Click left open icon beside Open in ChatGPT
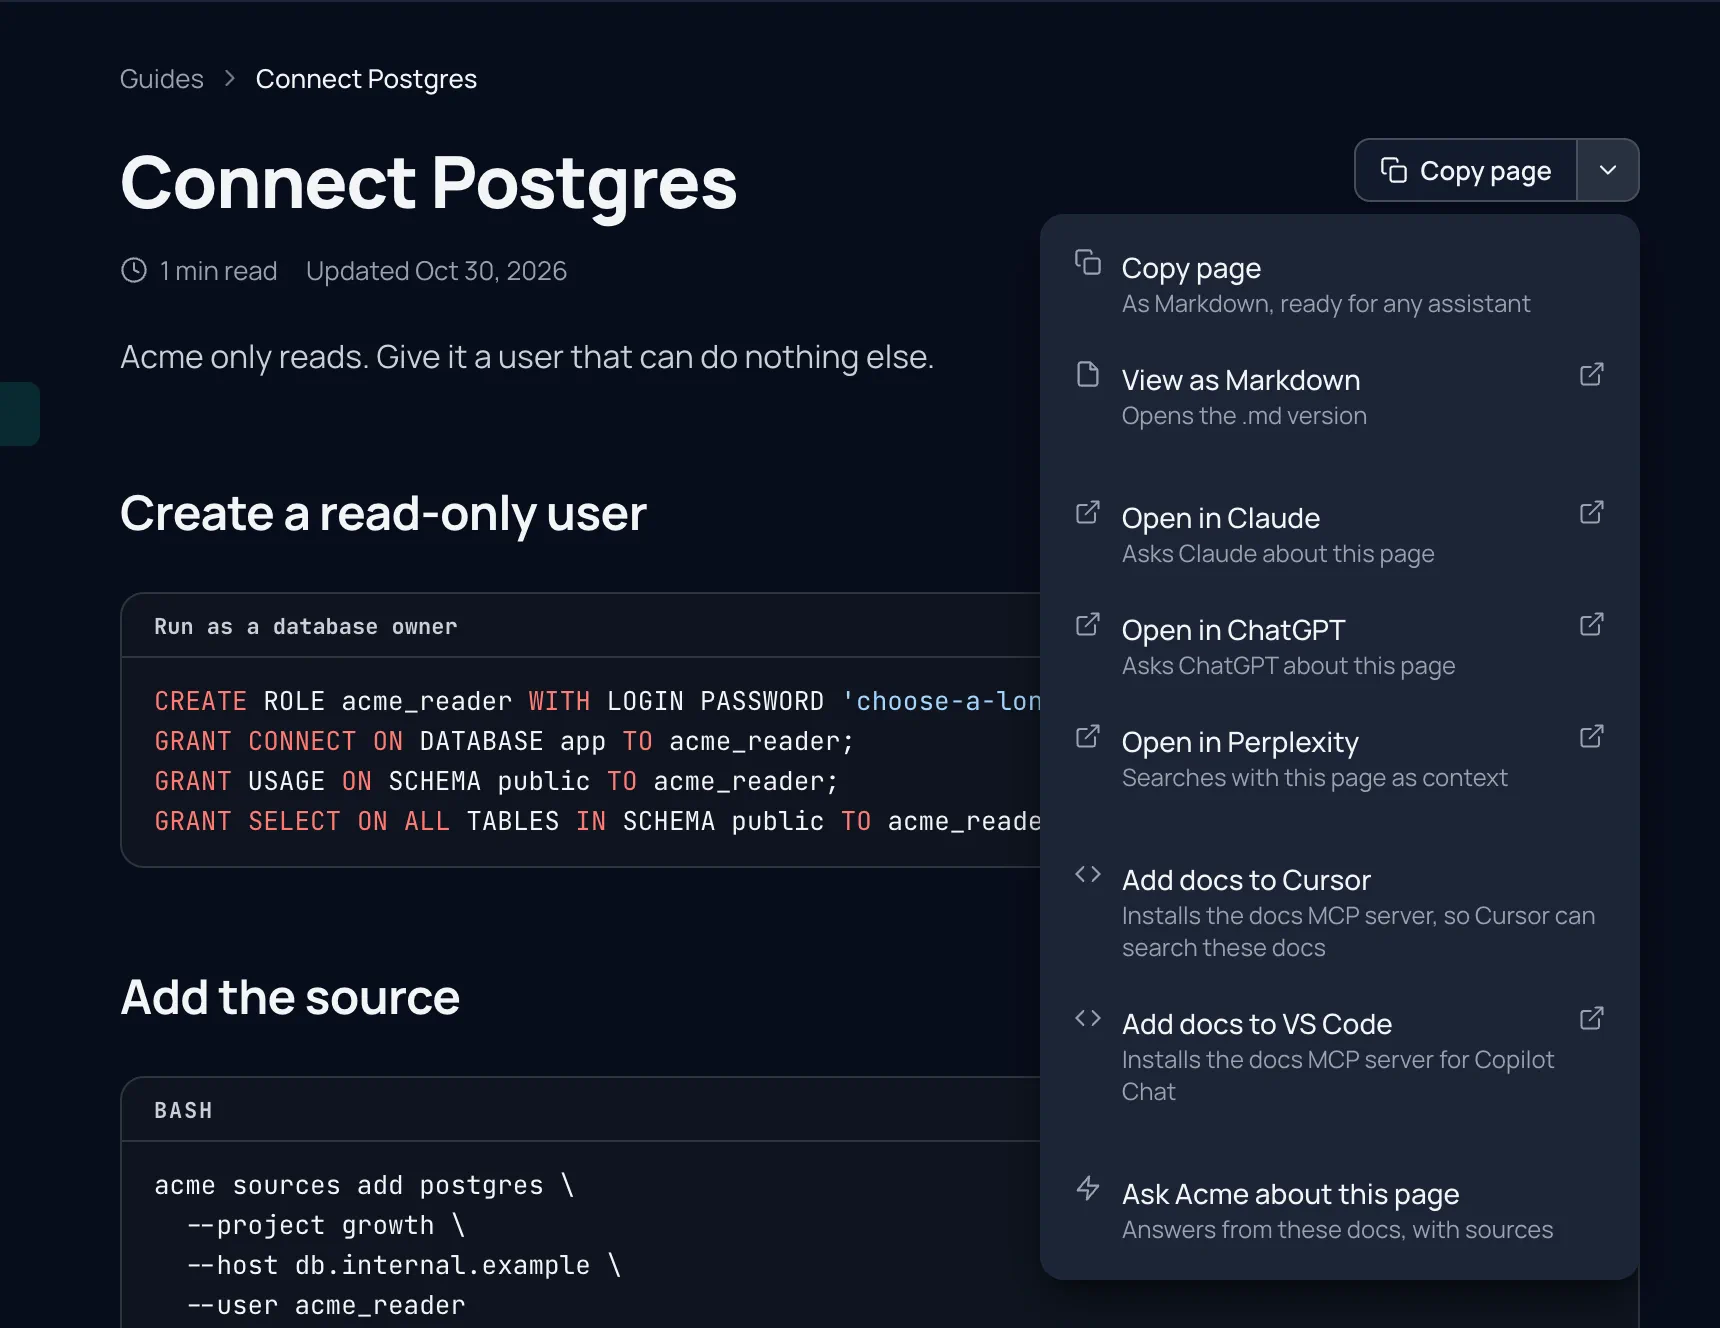Screen dimensions: 1720x1328 pyautogui.click(x=1088, y=624)
